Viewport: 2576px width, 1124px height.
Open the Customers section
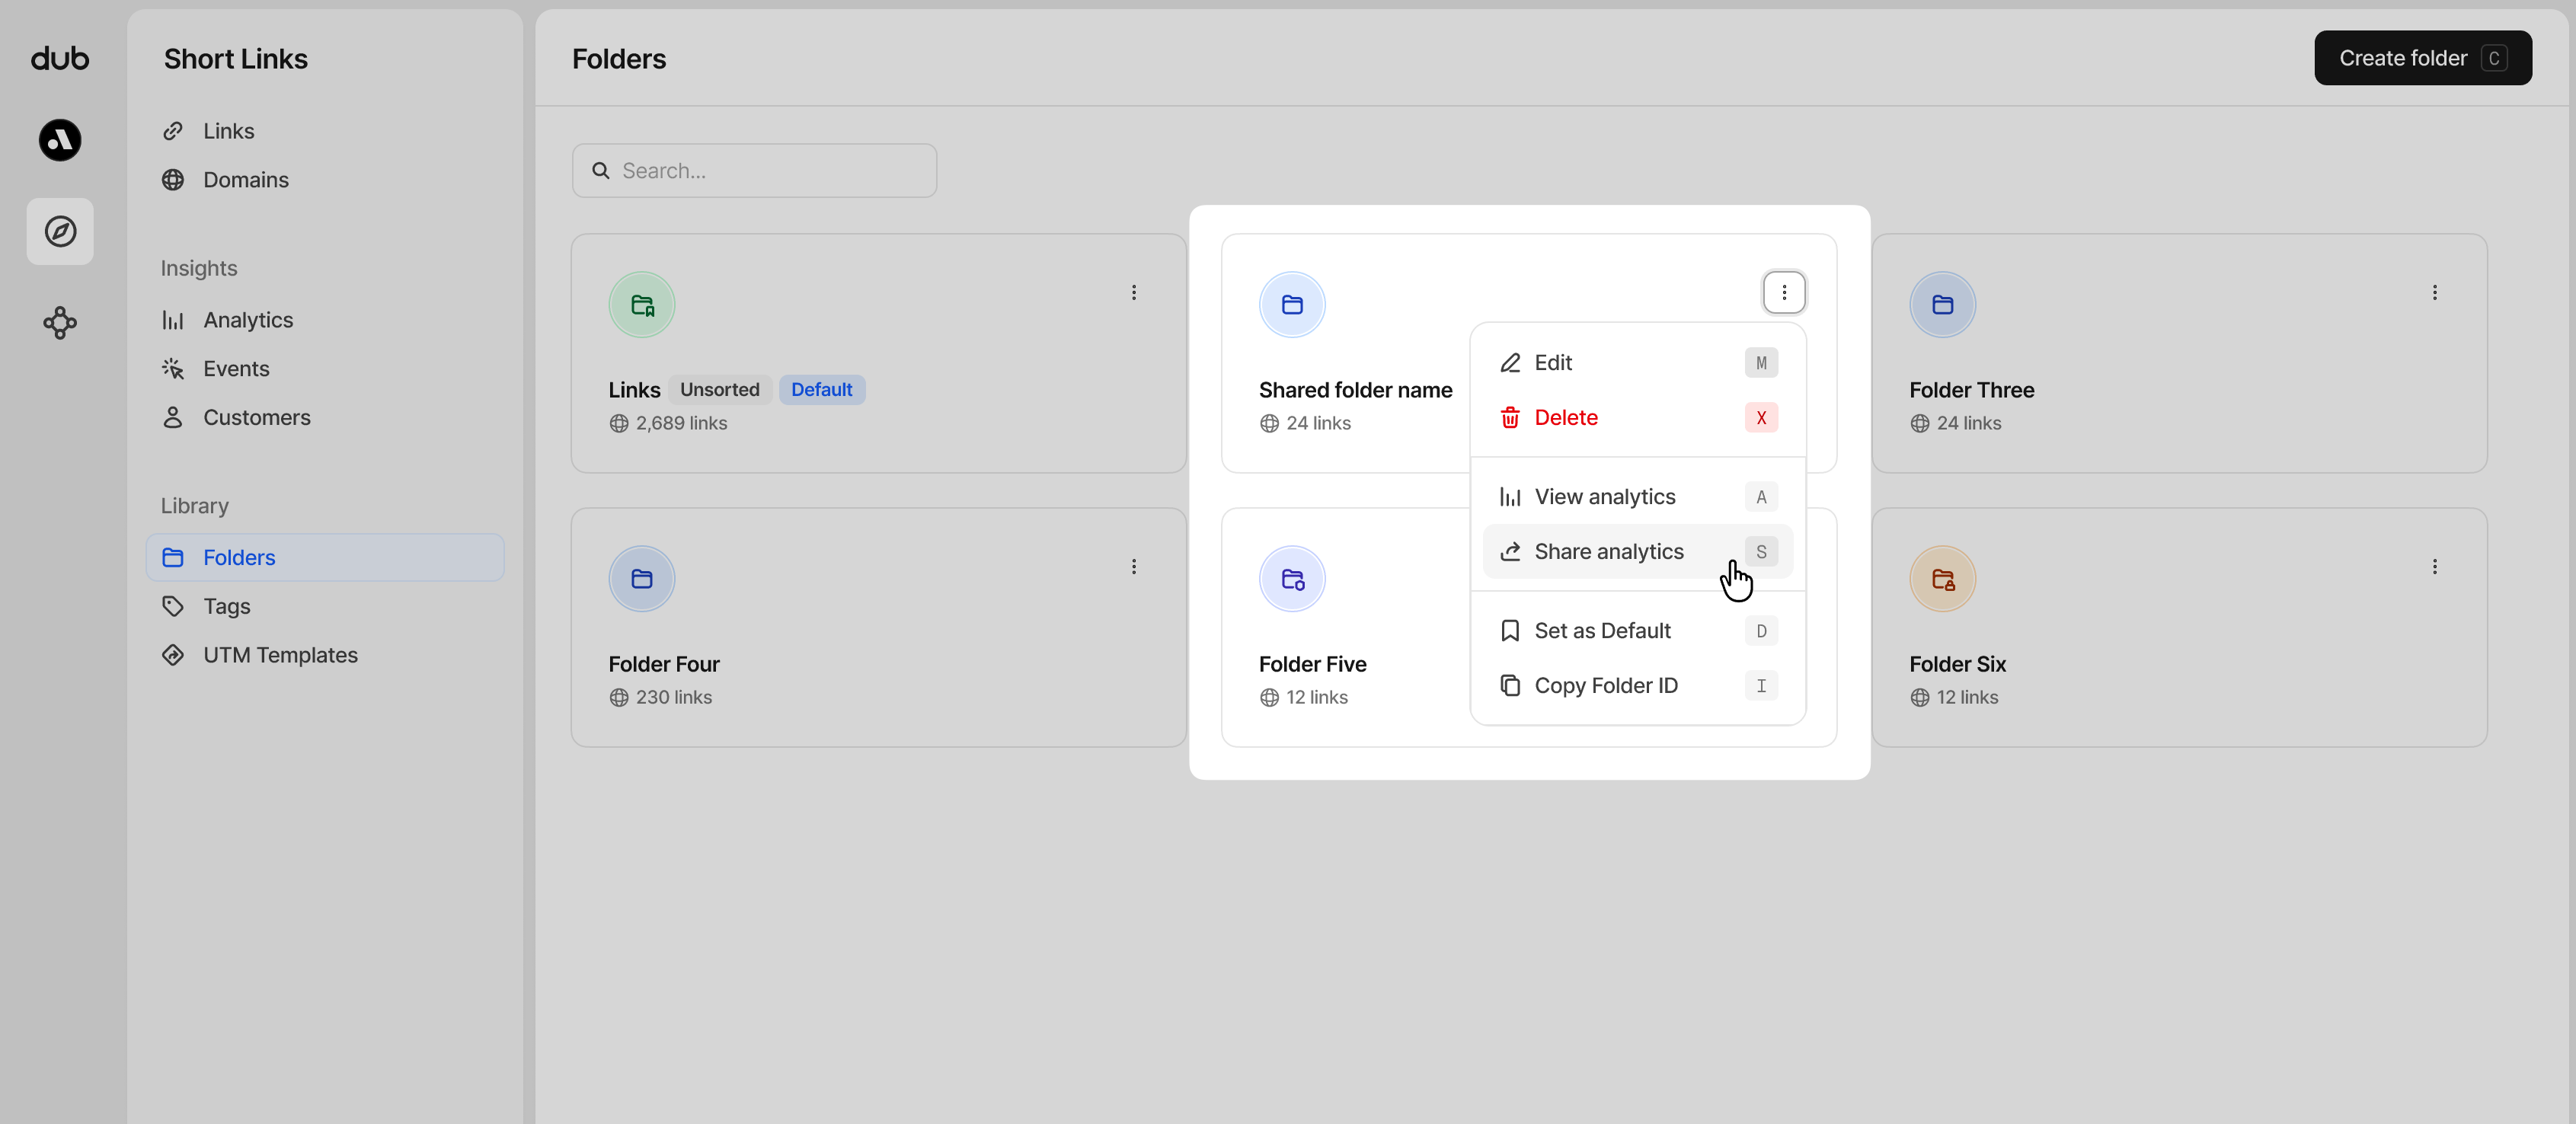(x=257, y=417)
